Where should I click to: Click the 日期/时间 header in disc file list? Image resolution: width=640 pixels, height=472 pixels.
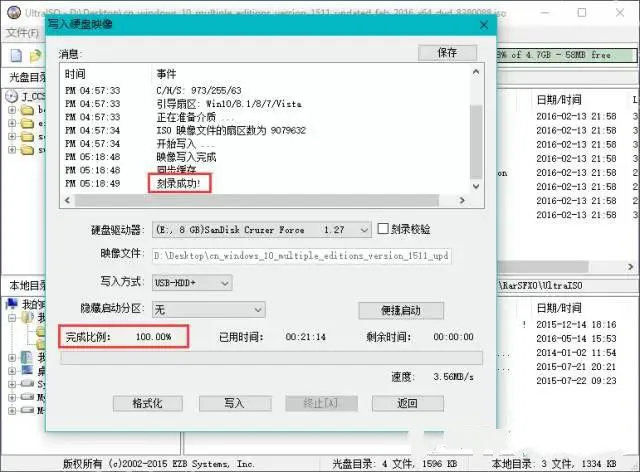[559, 100]
